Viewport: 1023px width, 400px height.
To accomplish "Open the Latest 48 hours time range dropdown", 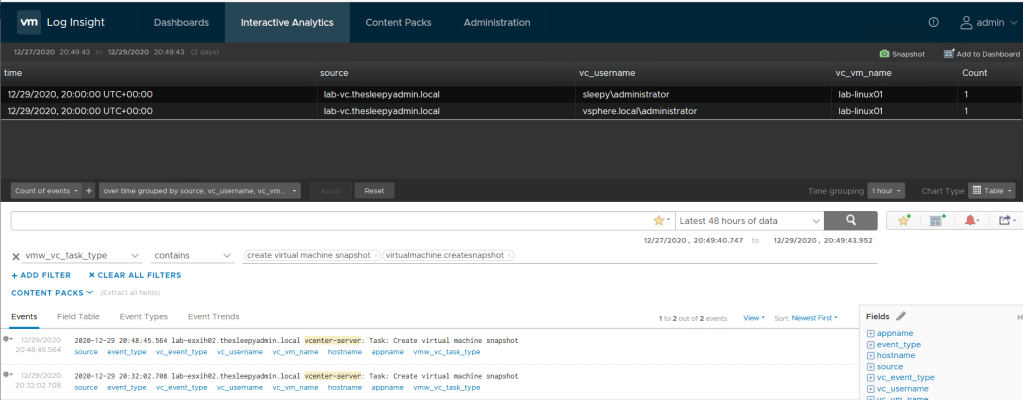I will pos(750,220).
